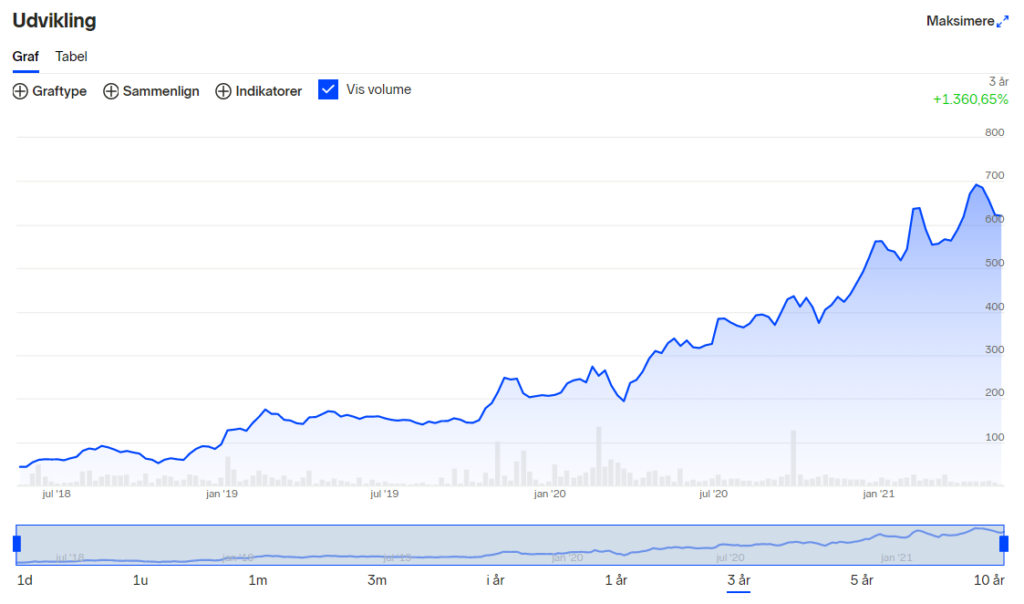Image resolution: width=1024 pixels, height=604 pixels.
Task: Open the Sammenlign plus icon
Action: pyautogui.click(x=111, y=91)
